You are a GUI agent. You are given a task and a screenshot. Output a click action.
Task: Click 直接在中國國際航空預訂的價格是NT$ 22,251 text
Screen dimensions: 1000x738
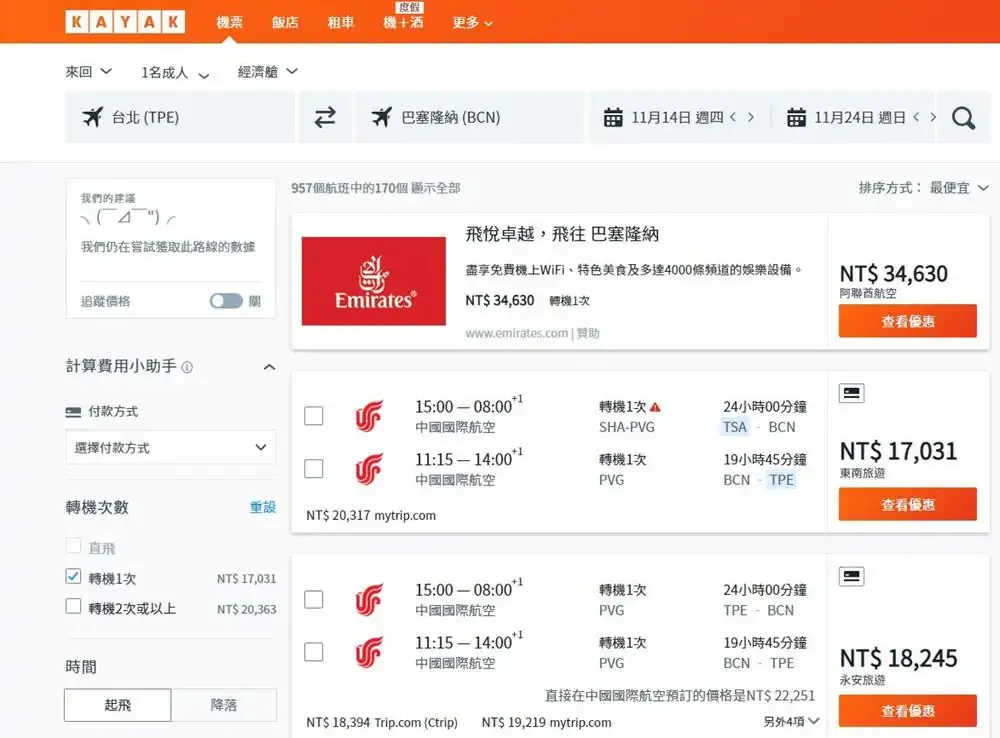coord(680,695)
